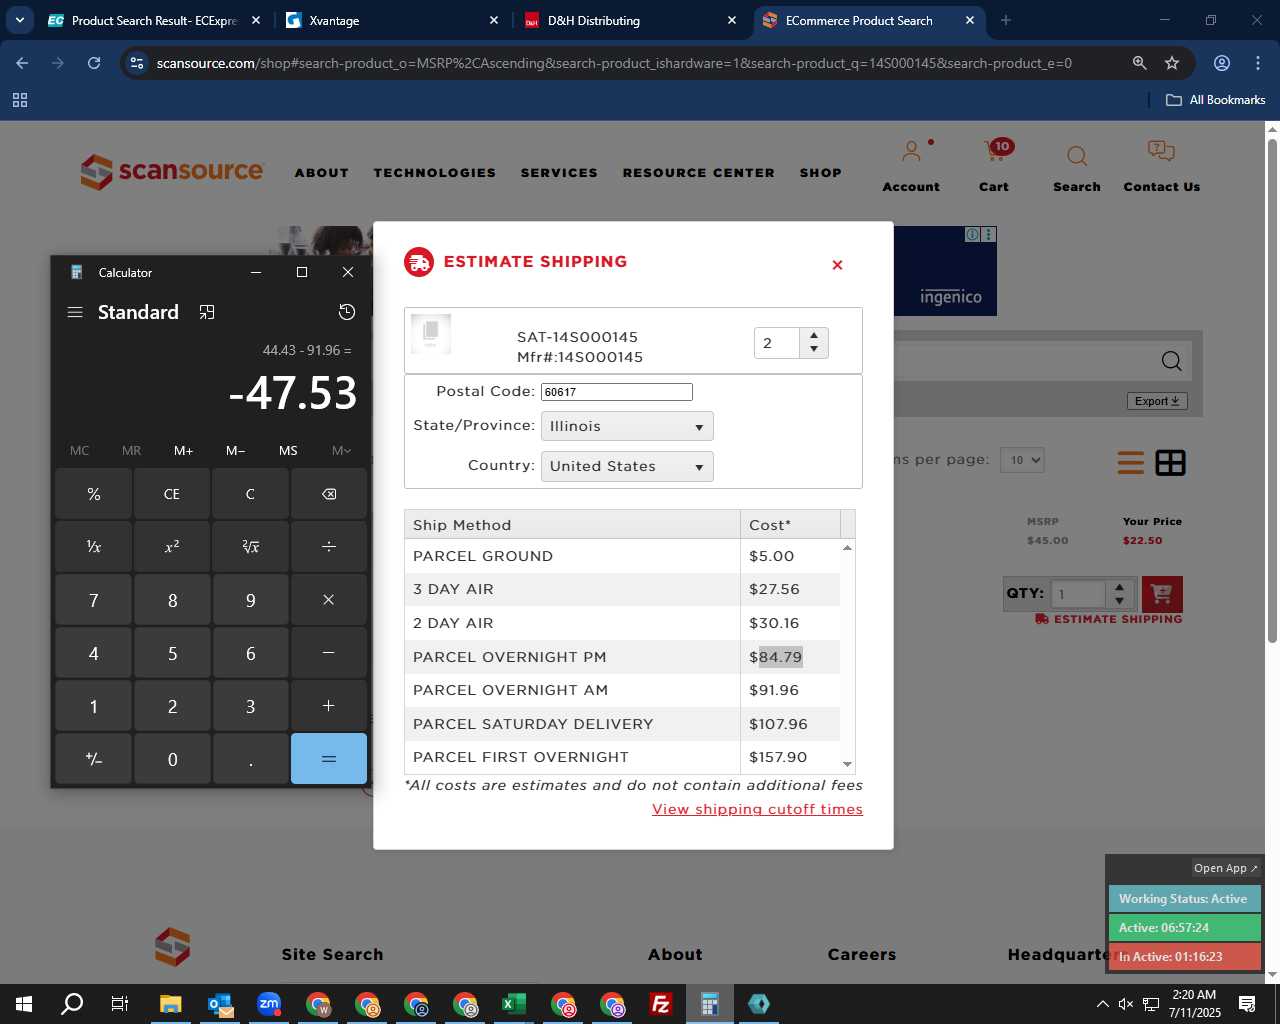The height and width of the screenshot is (1024, 1280).
Task: Open Calculator navigation hamburger menu
Action: (x=75, y=312)
